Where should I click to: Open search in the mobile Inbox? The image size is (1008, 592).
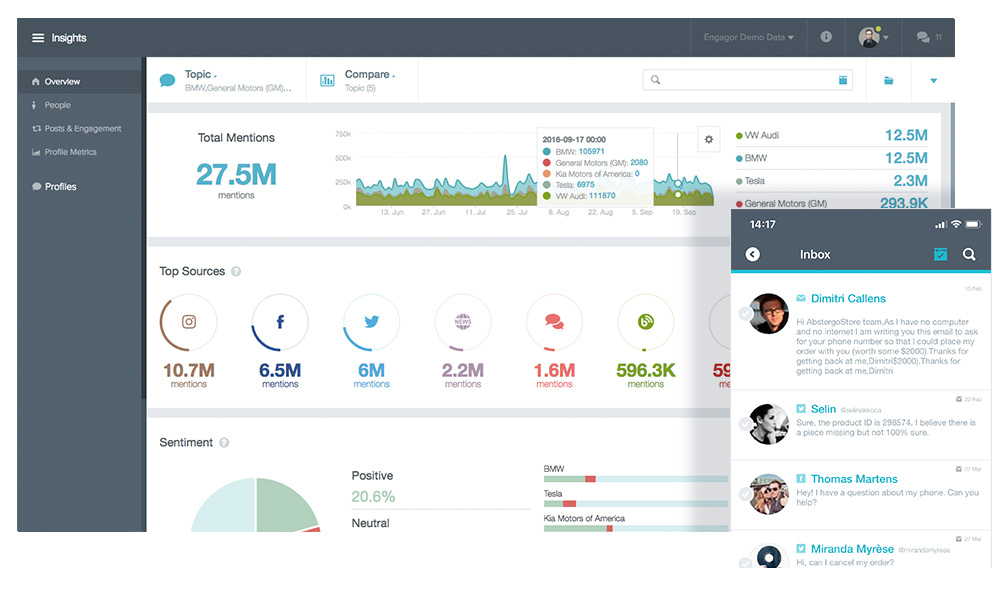969,255
